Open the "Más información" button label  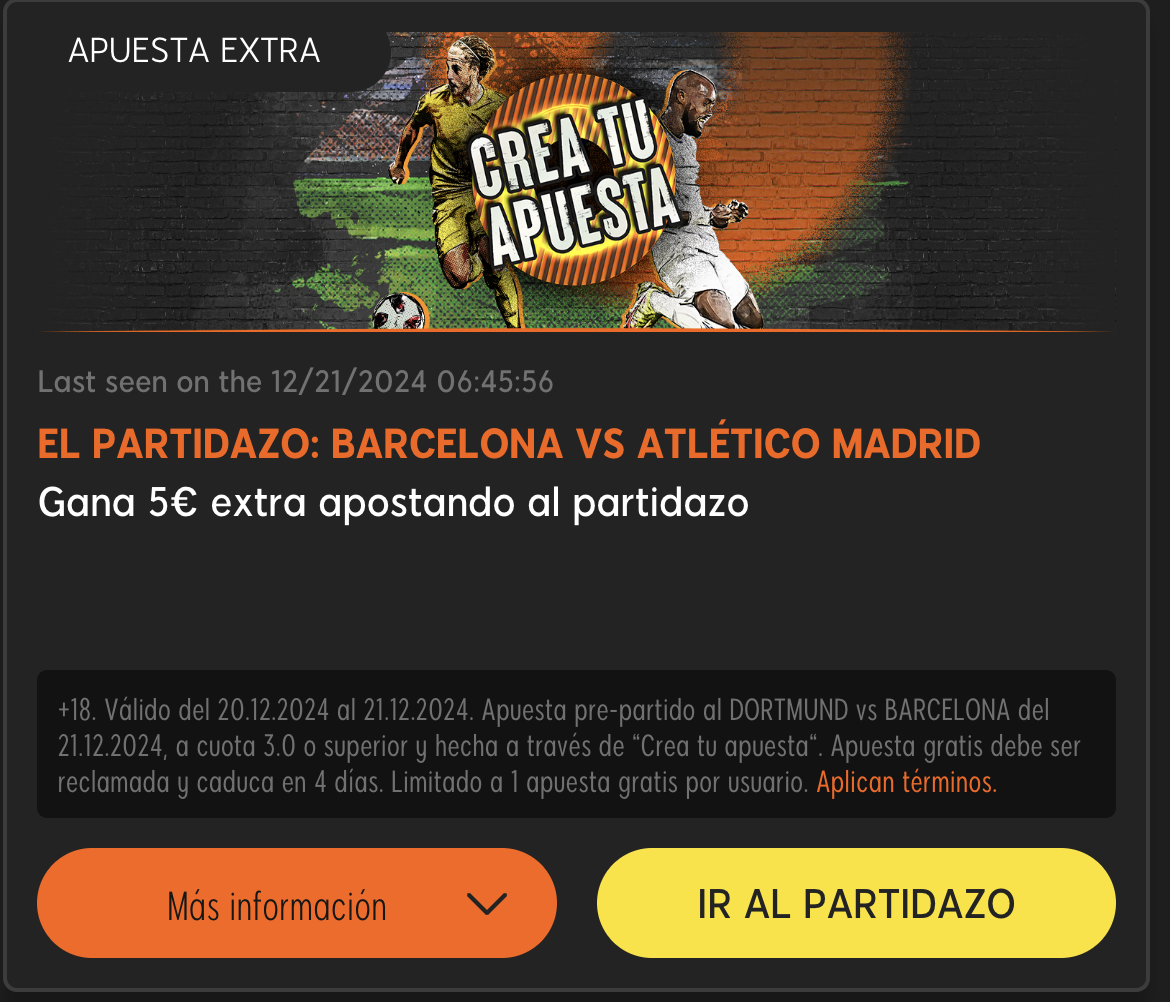tap(277, 906)
